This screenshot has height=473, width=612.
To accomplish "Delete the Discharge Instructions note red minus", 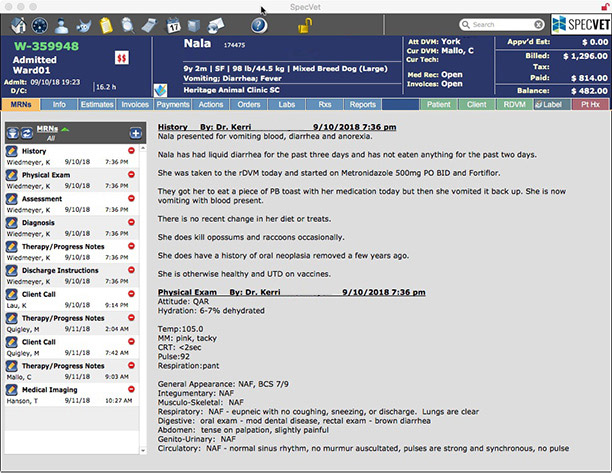I will [x=131, y=270].
